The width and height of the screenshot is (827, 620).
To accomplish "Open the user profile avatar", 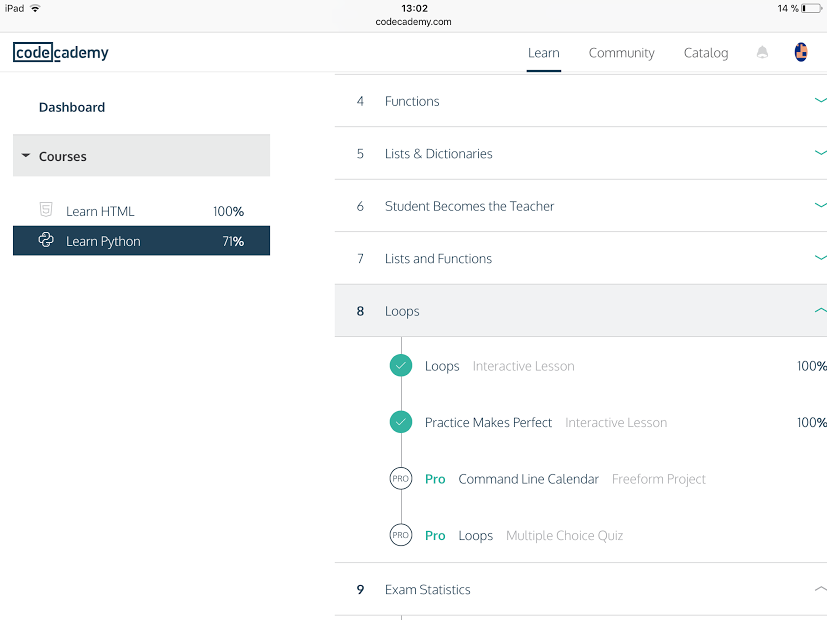I will pos(801,52).
